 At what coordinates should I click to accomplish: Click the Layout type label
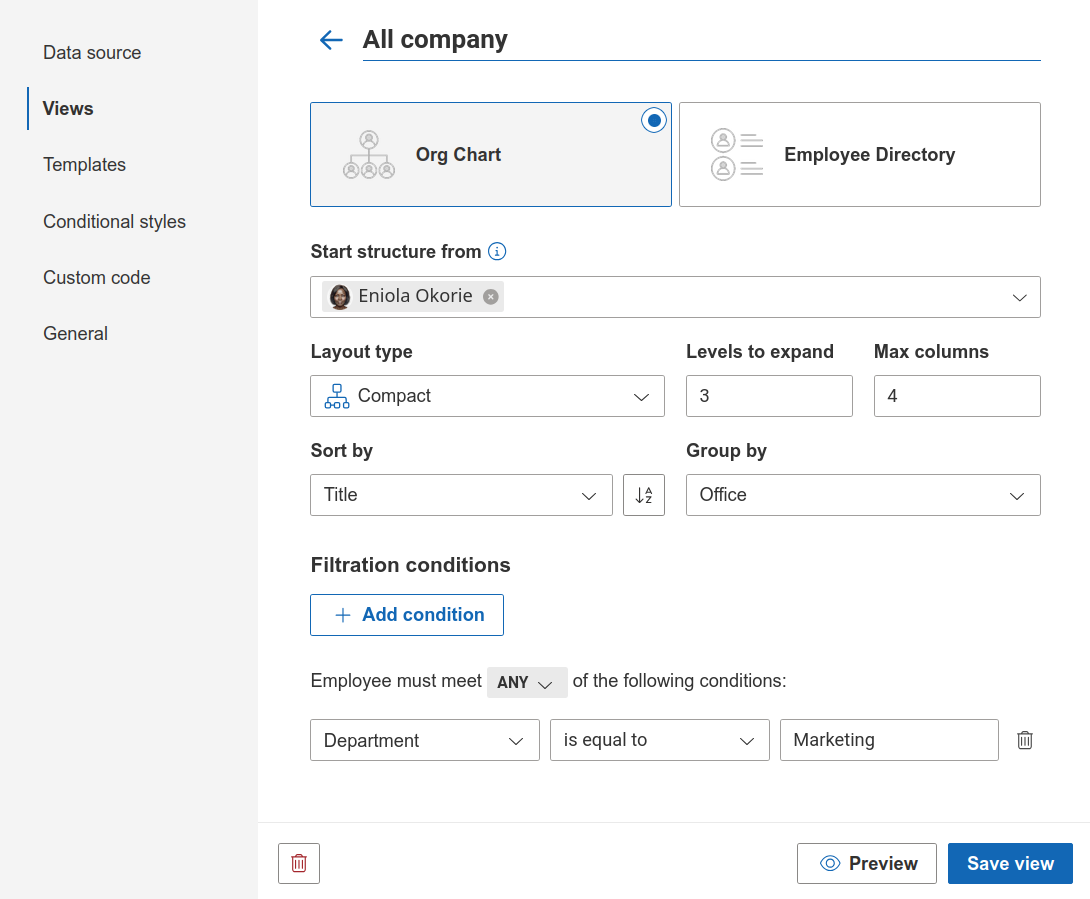pyautogui.click(x=361, y=352)
